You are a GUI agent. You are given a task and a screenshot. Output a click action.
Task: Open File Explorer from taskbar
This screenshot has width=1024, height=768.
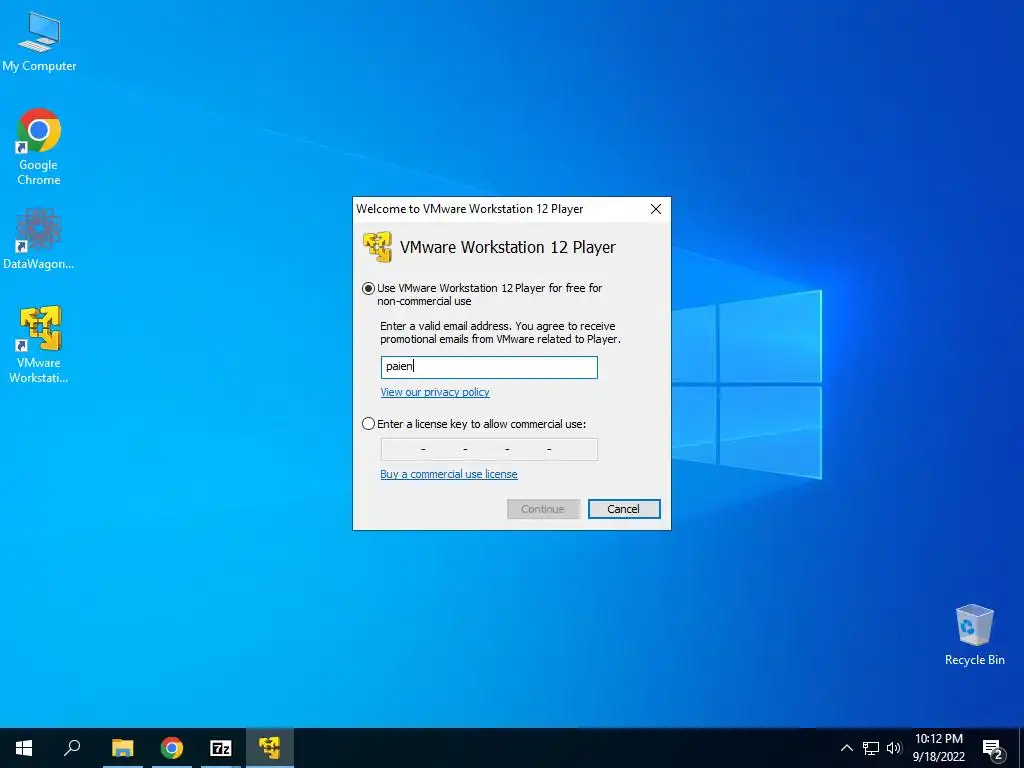122,748
